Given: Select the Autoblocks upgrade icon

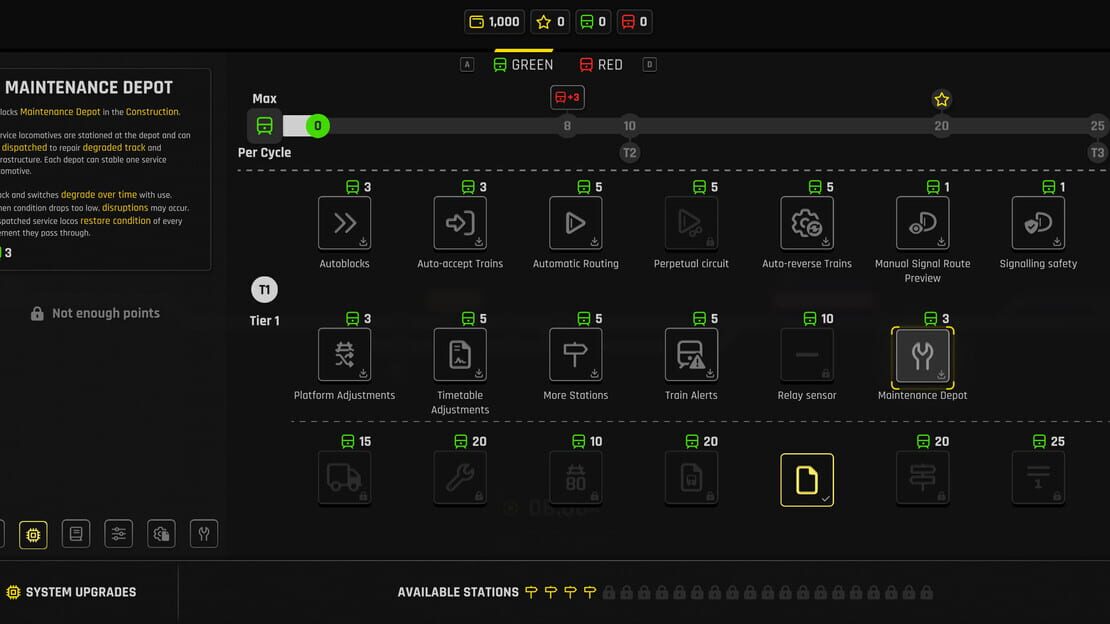Looking at the screenshot, I should [344, 223].
